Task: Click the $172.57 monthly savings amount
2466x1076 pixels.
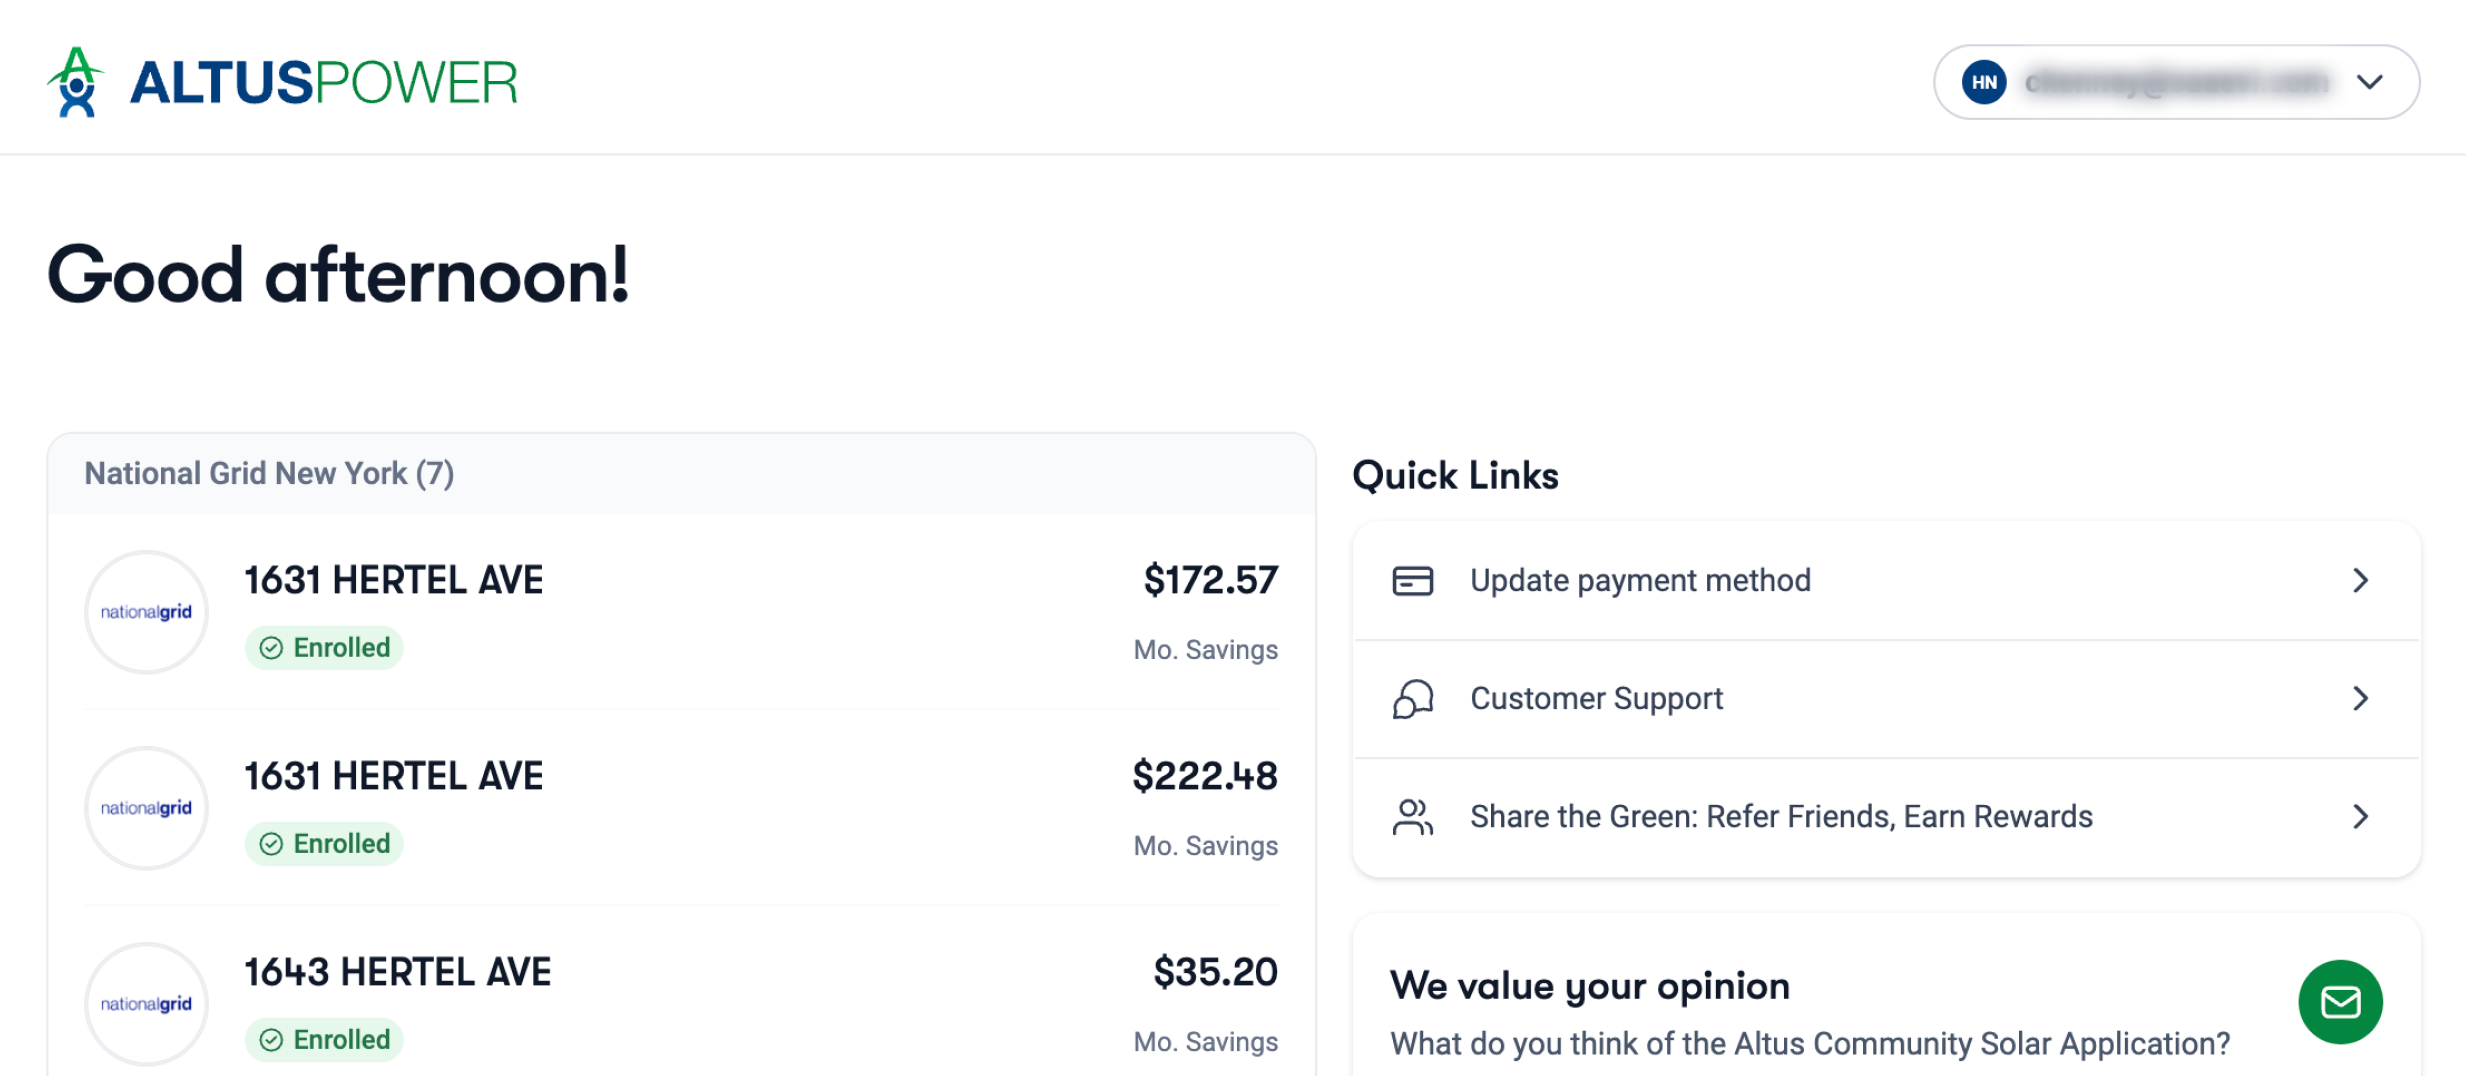Action: [1211, 578]
